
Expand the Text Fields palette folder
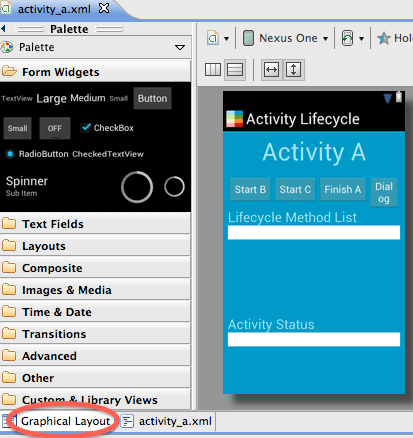[x=95, y=224]
